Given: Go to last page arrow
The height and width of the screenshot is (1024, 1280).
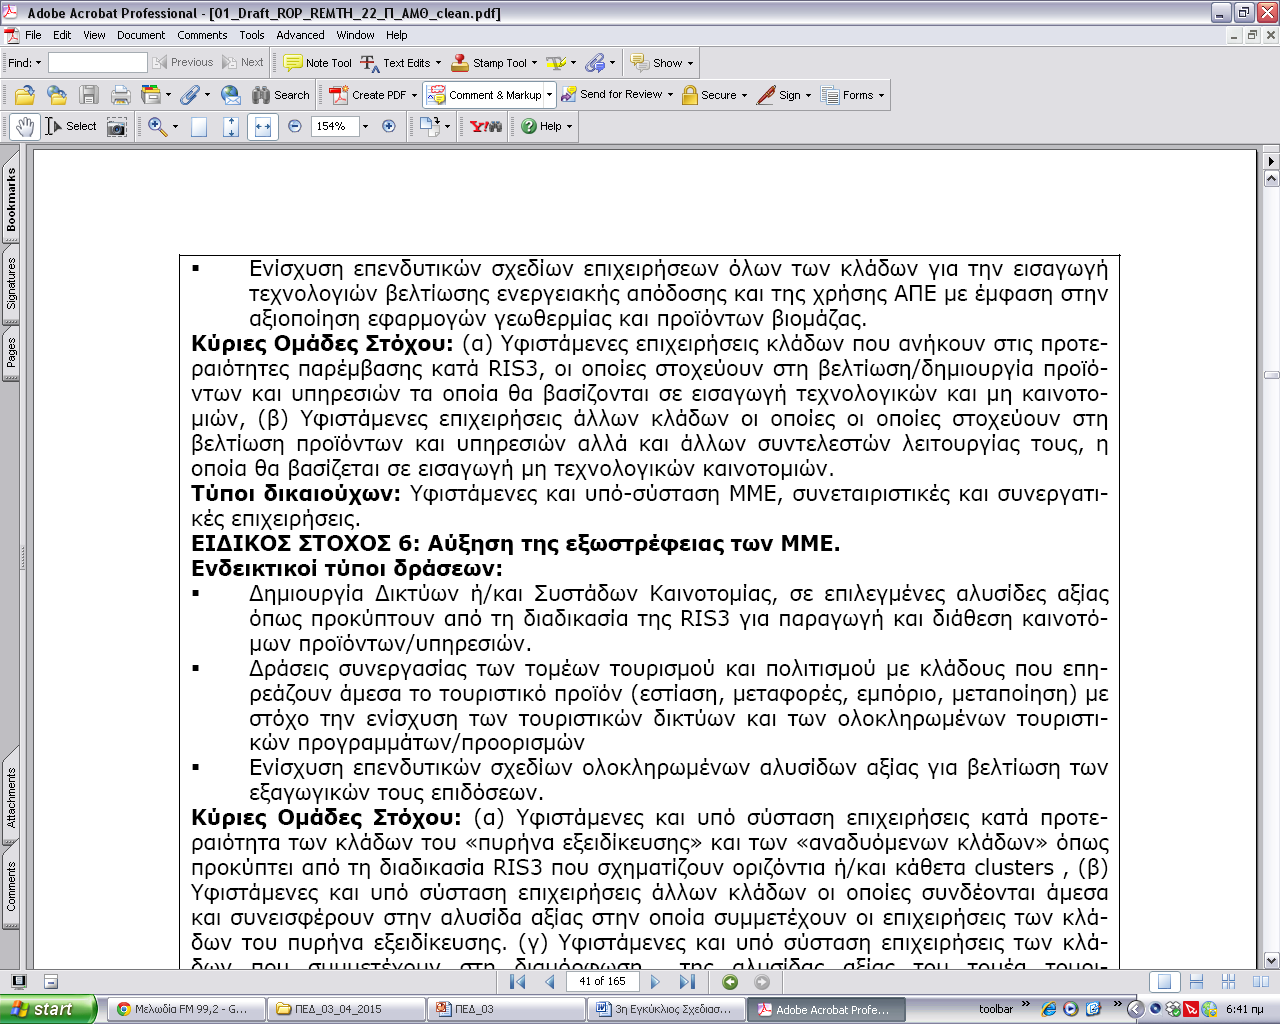Looking at the screenshot, I should click(x=687, y=982).
